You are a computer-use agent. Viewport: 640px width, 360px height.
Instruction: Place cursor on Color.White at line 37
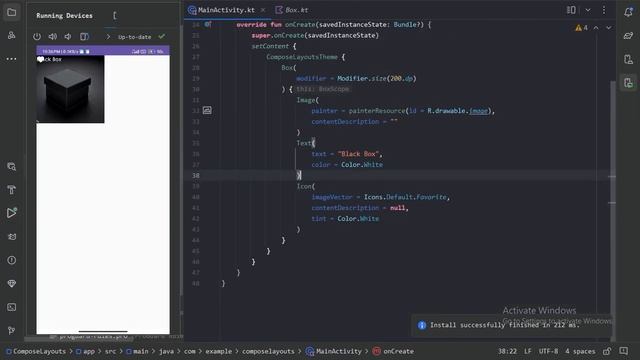pyautogui.click(x=362, y=164)
